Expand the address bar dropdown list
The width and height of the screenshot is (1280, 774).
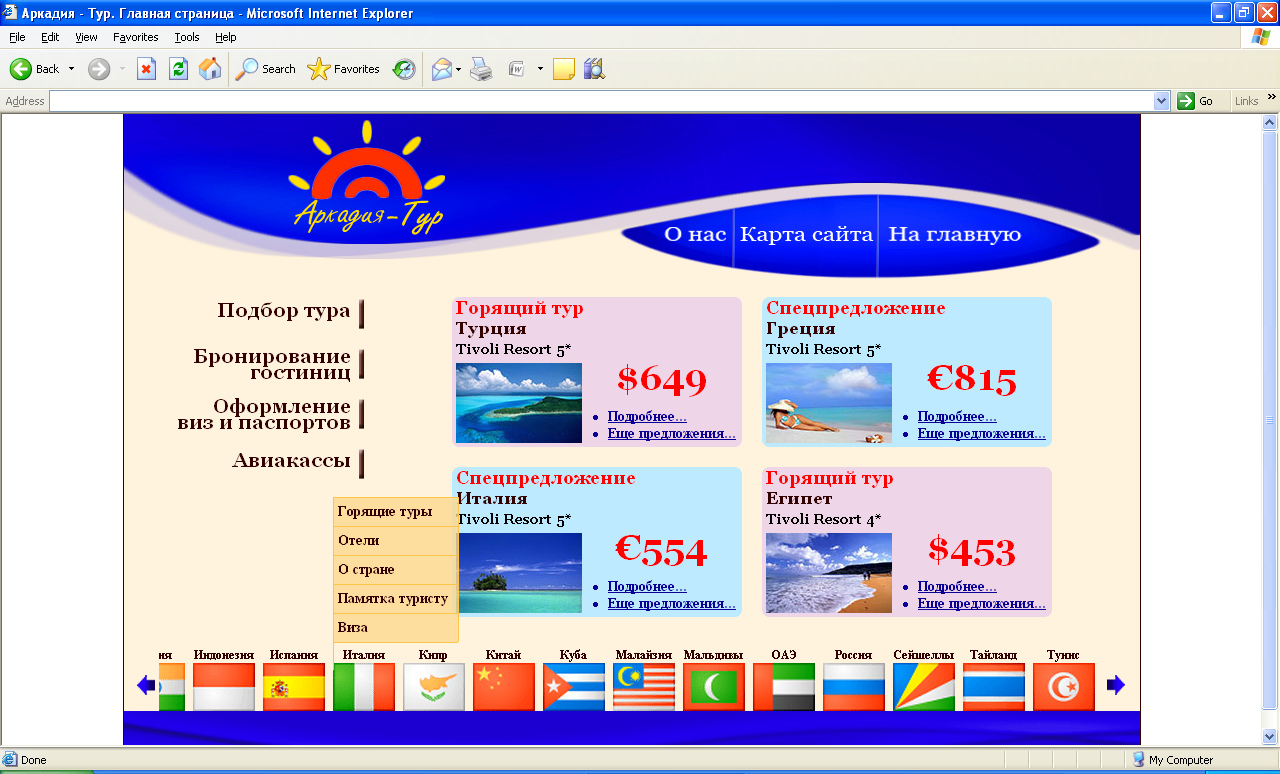(x=1161, y=101)
